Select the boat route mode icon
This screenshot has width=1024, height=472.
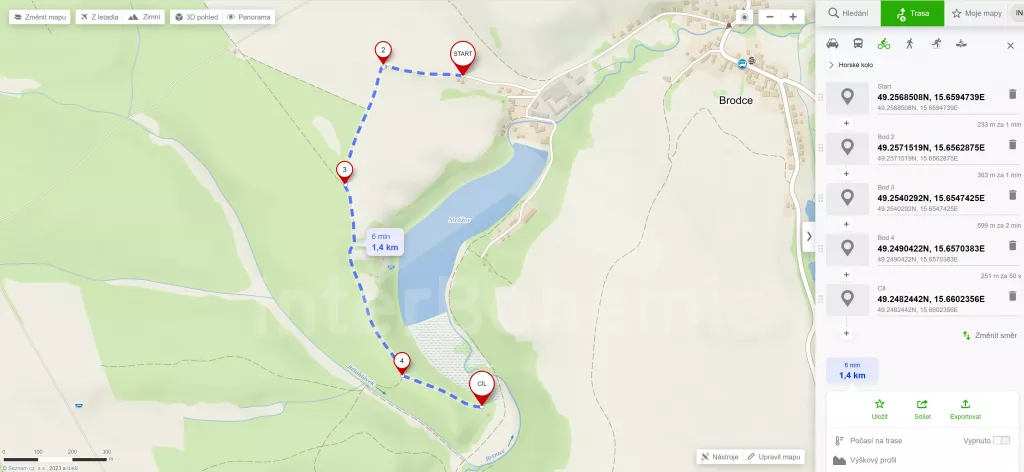[x=961, y=44]
